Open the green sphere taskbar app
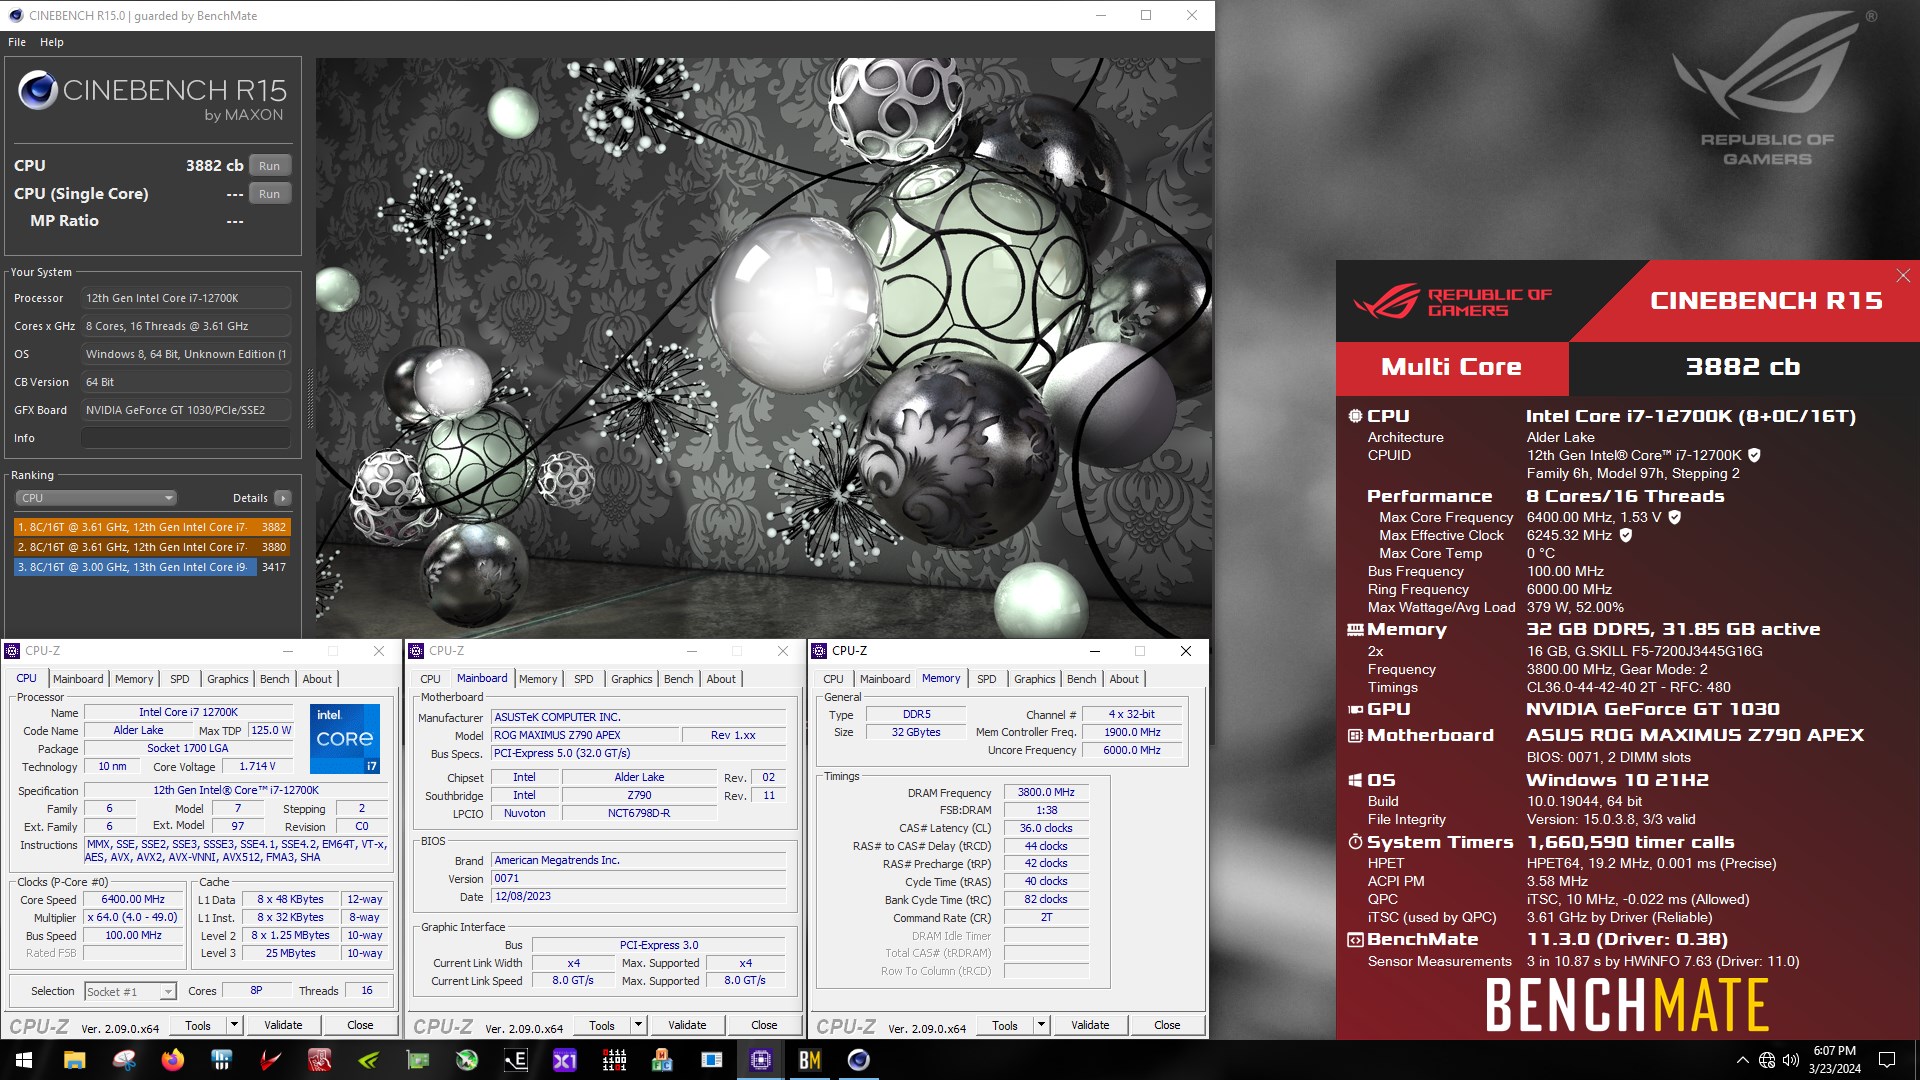Screen dimensions: 1920x1080 pos(467,1060)
